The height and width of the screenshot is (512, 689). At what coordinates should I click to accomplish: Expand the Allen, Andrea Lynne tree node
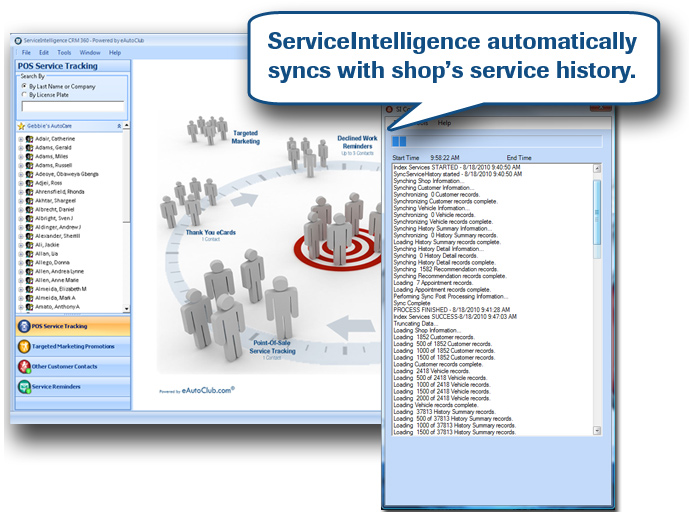[x=21, y=272]
